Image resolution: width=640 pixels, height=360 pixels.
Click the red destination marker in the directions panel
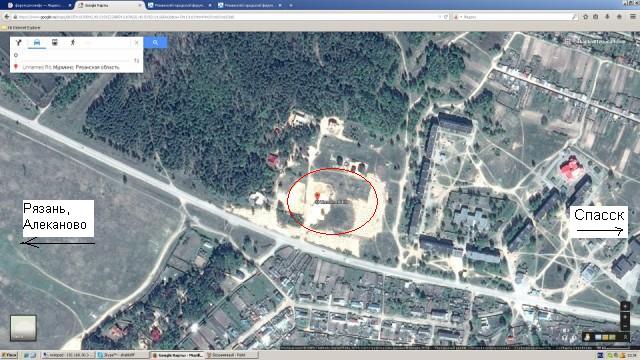coord(16,67)
